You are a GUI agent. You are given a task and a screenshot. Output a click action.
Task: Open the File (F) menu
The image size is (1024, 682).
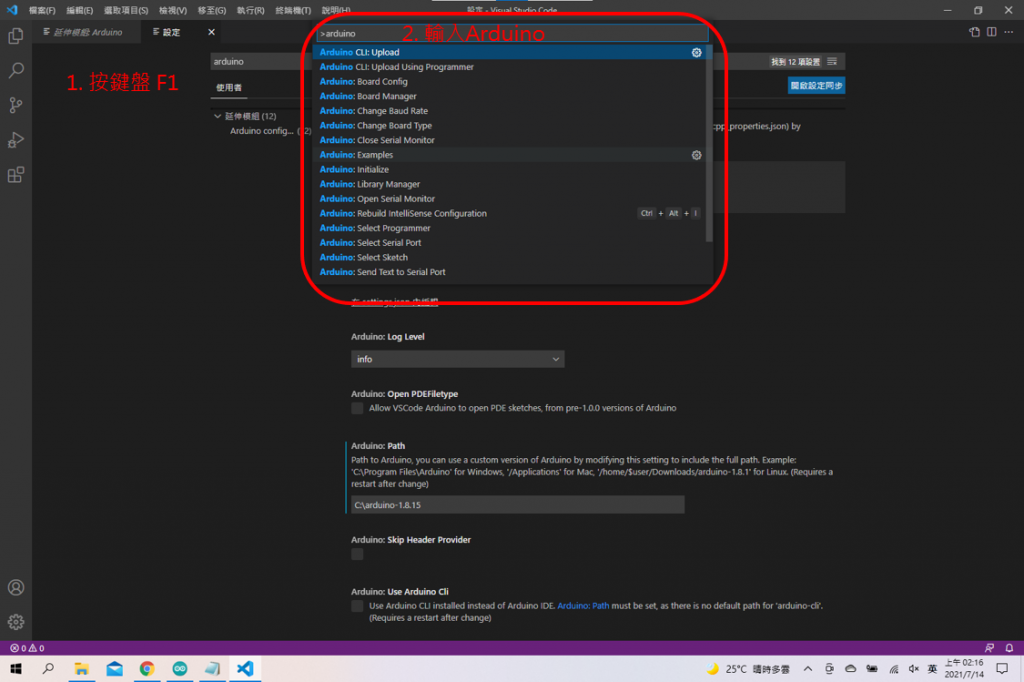pyautogui.click(x=42, y=10)
